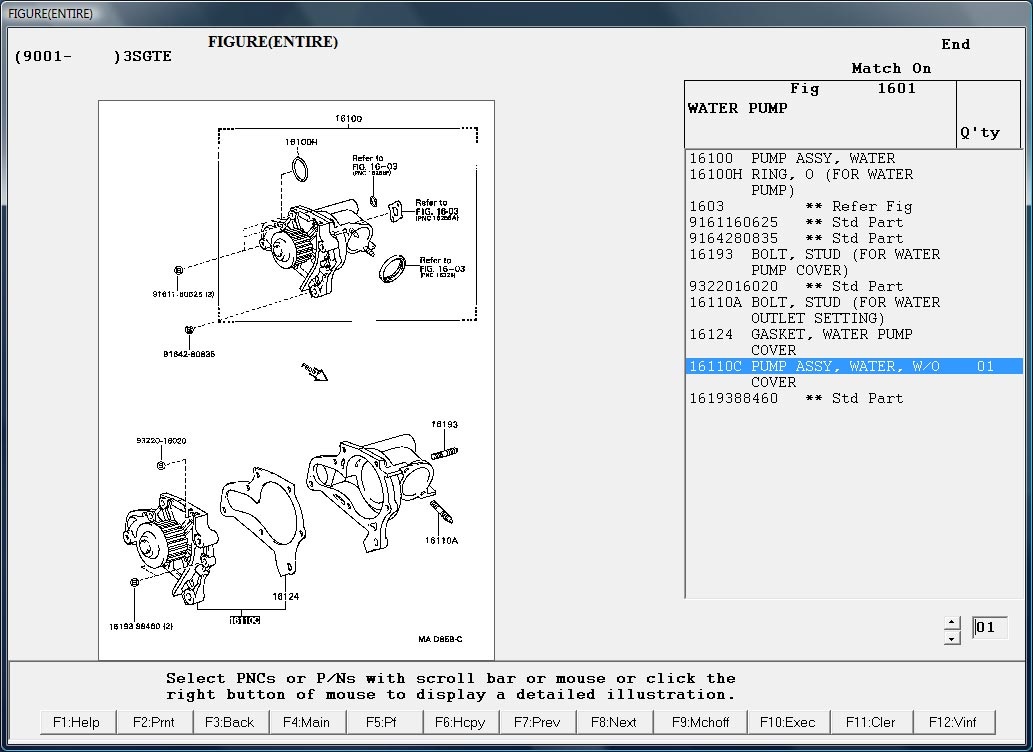Click the 16193-88460 label in diagram
The image size is (1033, 752).
(x=141, y=626)
